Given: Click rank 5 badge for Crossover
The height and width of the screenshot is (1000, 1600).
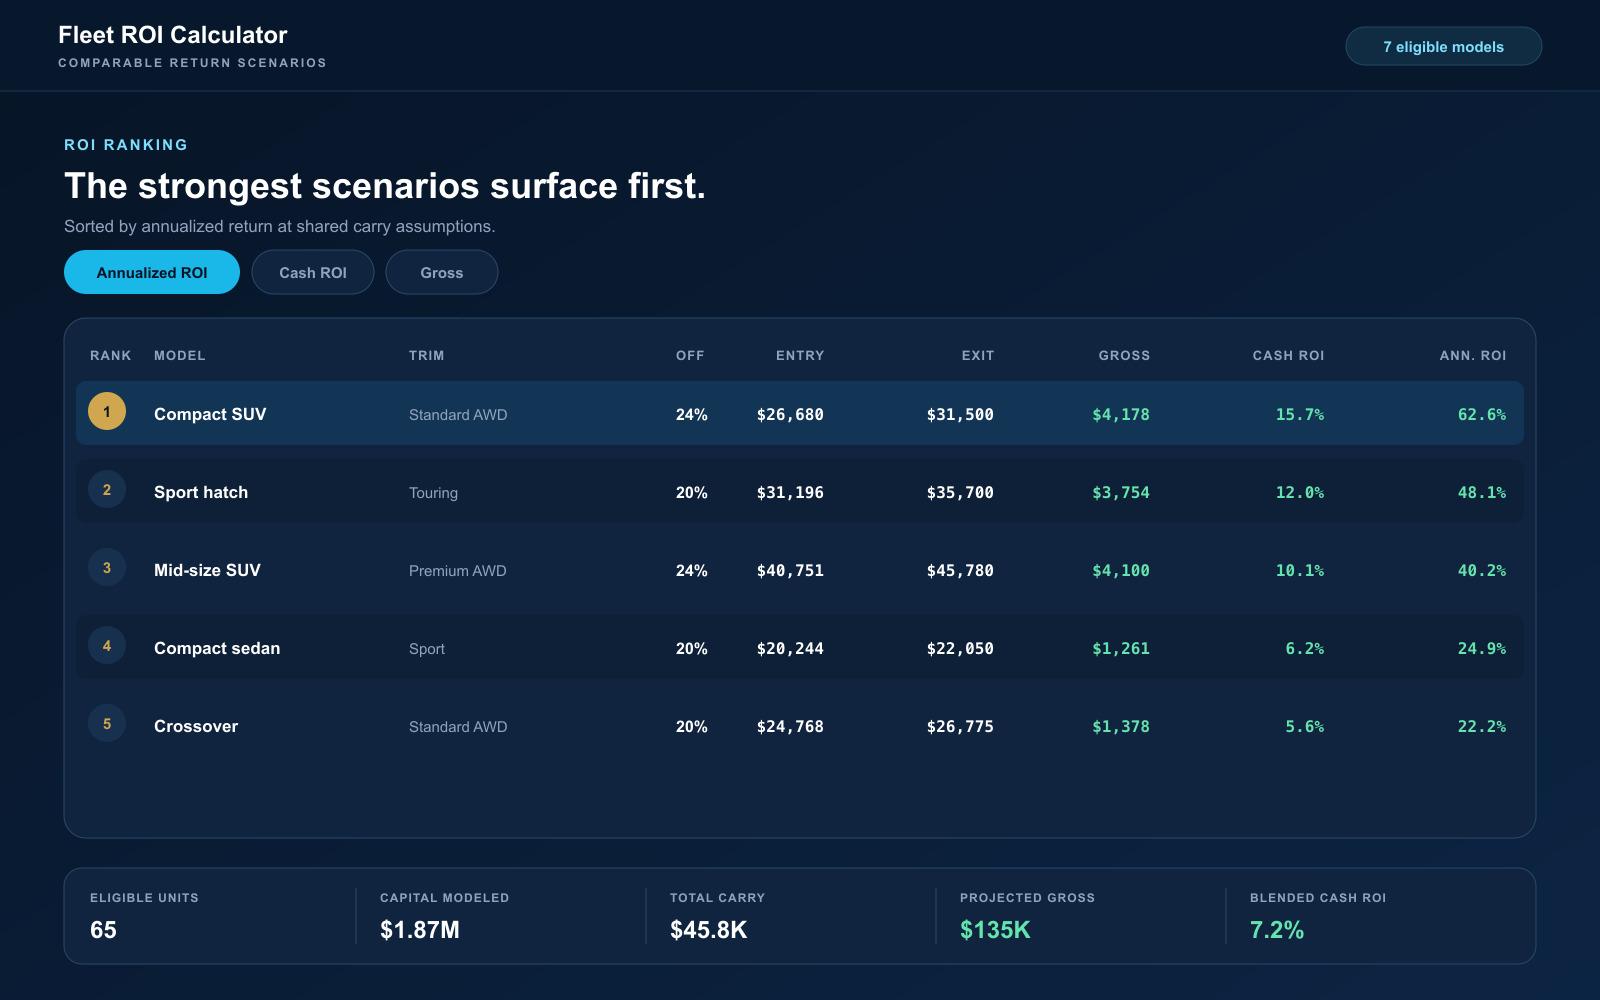Looking at the screenshot, I should (x=107, y=723).
